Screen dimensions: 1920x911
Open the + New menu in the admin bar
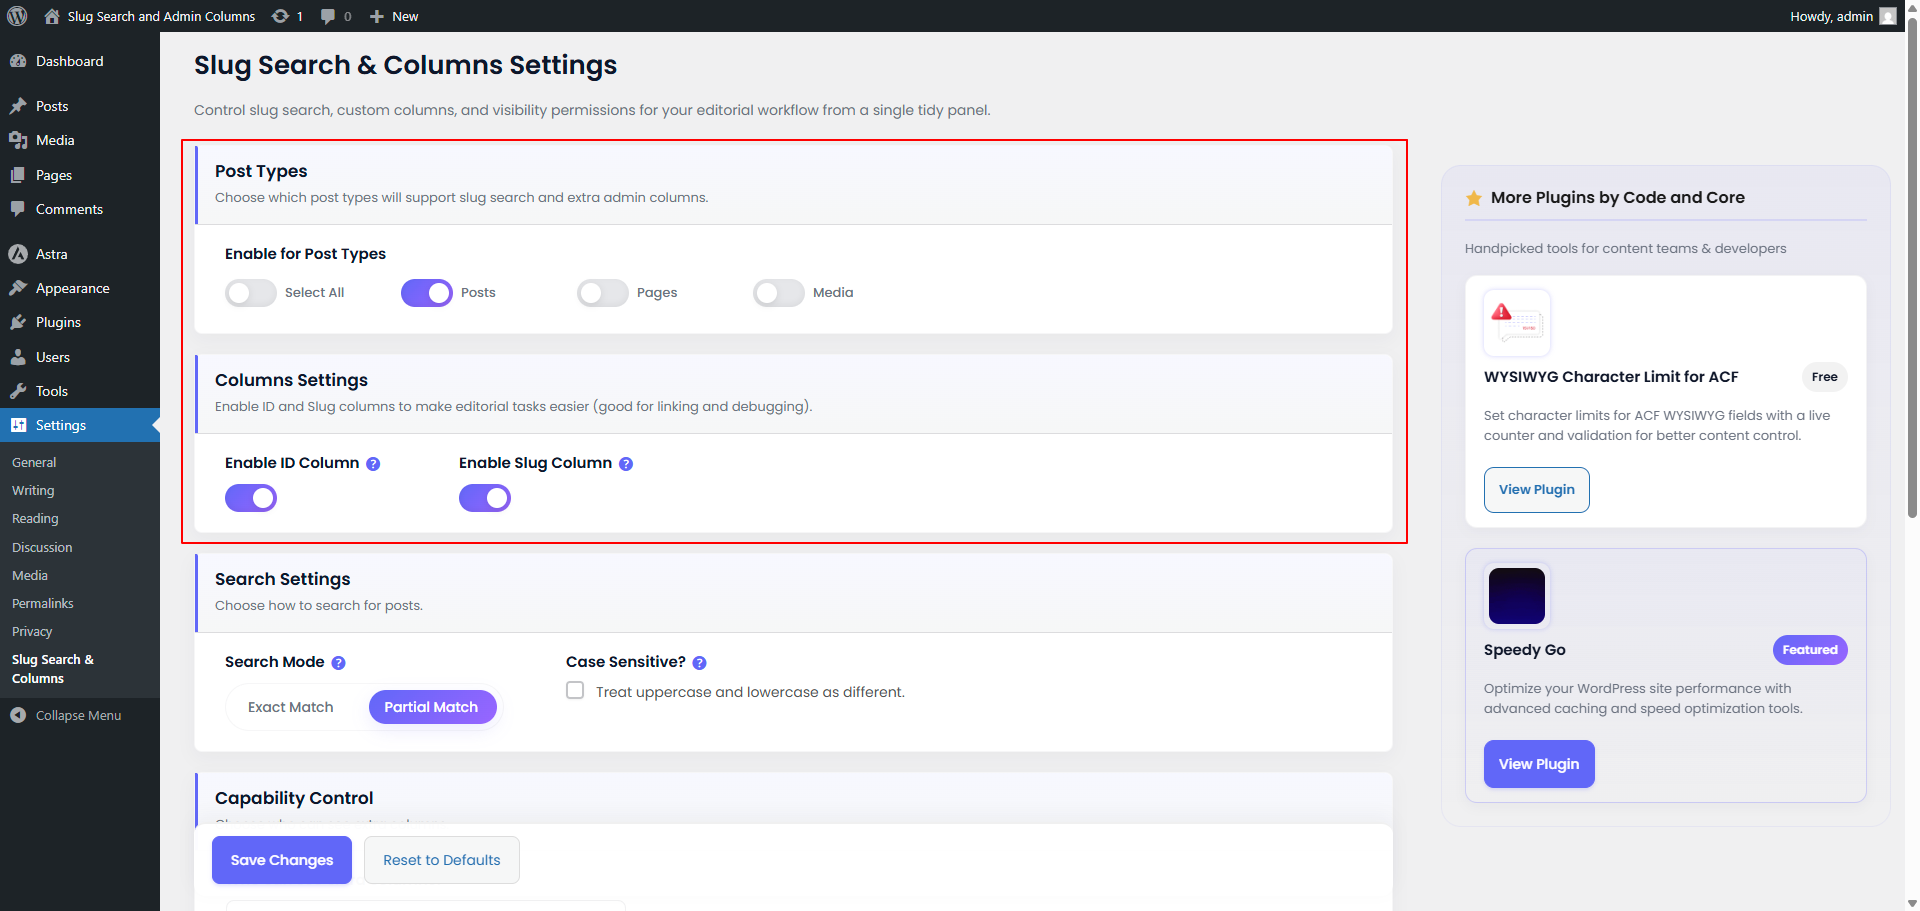tap(393, 15)
